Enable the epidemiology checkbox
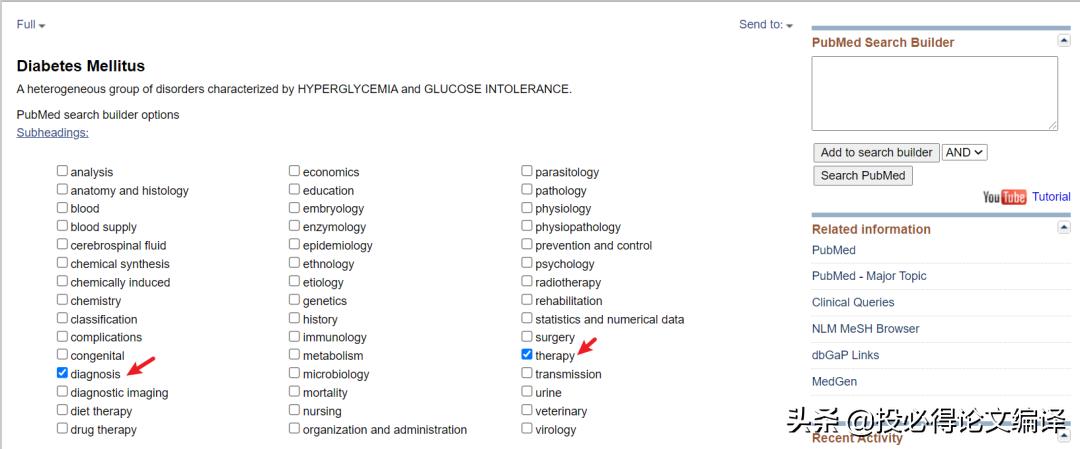The height and width of the screenshot is (449, 1080). [295, 245]
